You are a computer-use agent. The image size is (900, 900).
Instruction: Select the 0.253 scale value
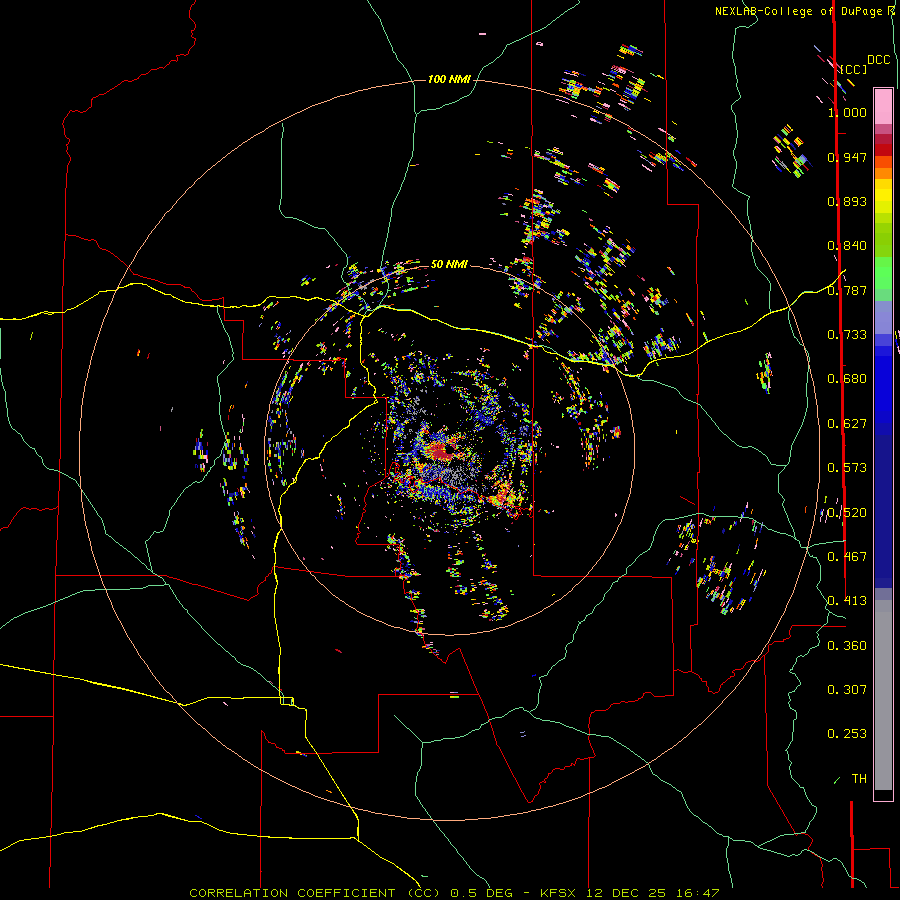847,734
